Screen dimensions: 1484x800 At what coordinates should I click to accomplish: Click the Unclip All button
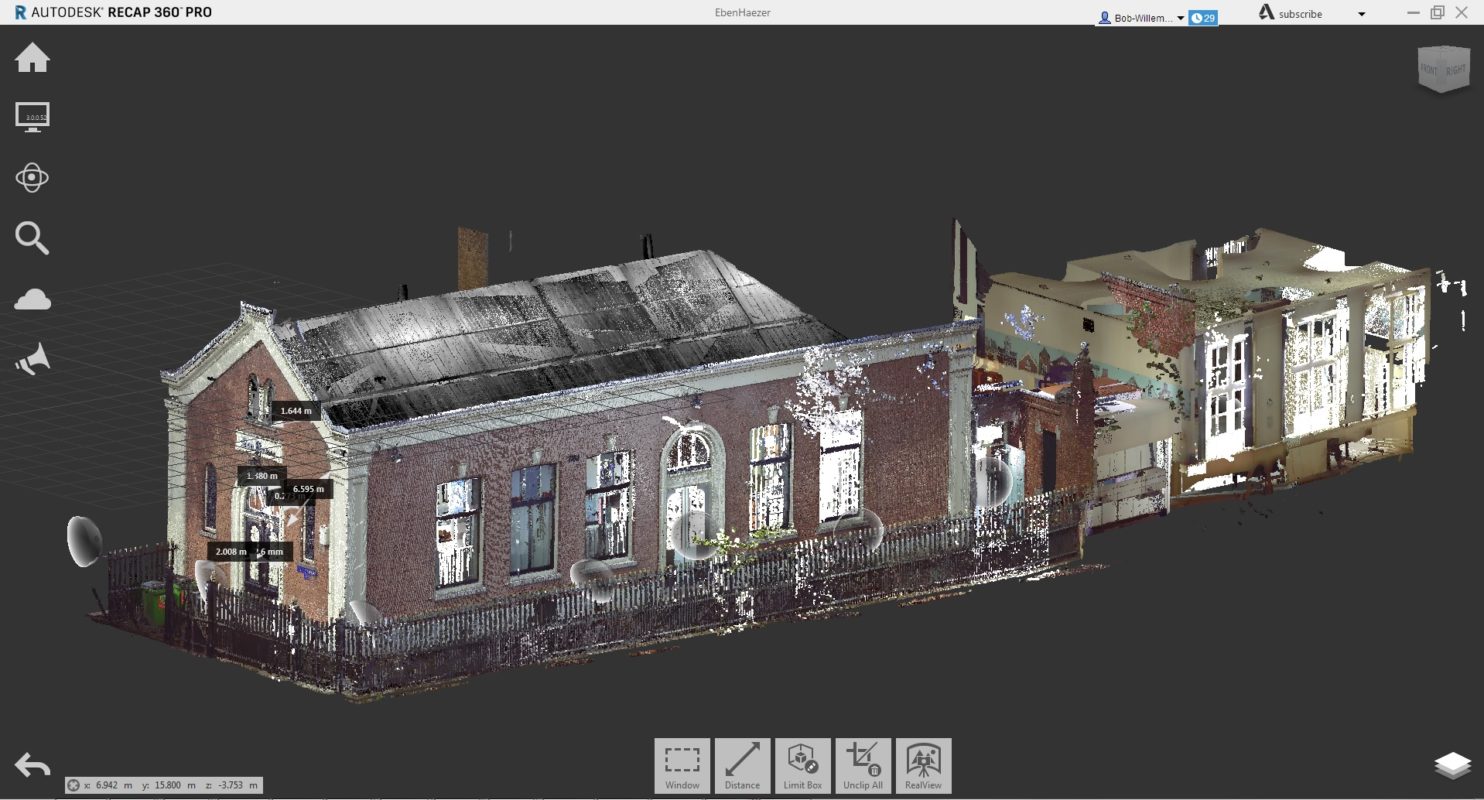point(862,765)
